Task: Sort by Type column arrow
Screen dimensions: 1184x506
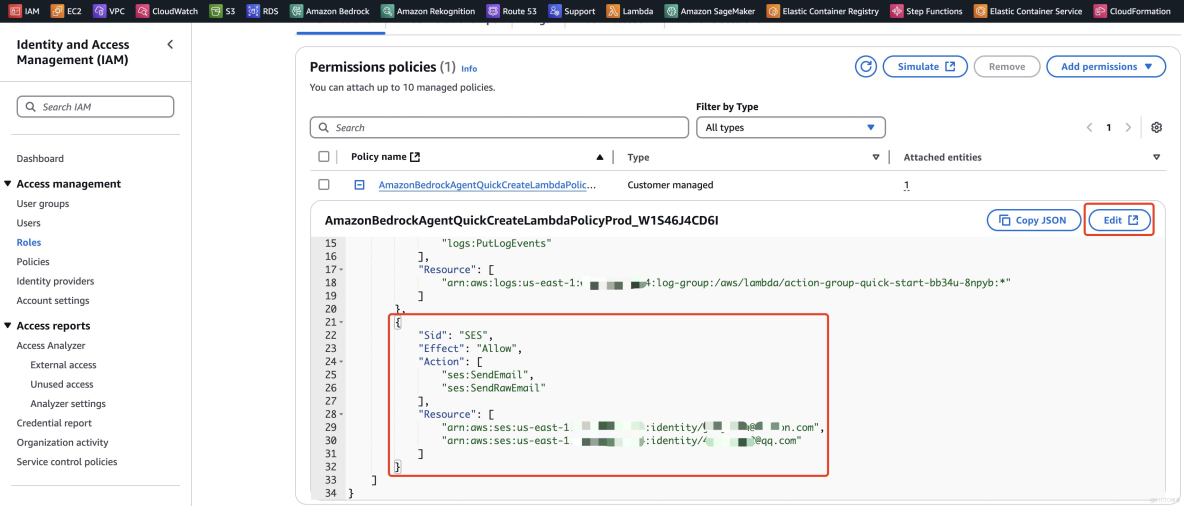Action: coord(876,157)
